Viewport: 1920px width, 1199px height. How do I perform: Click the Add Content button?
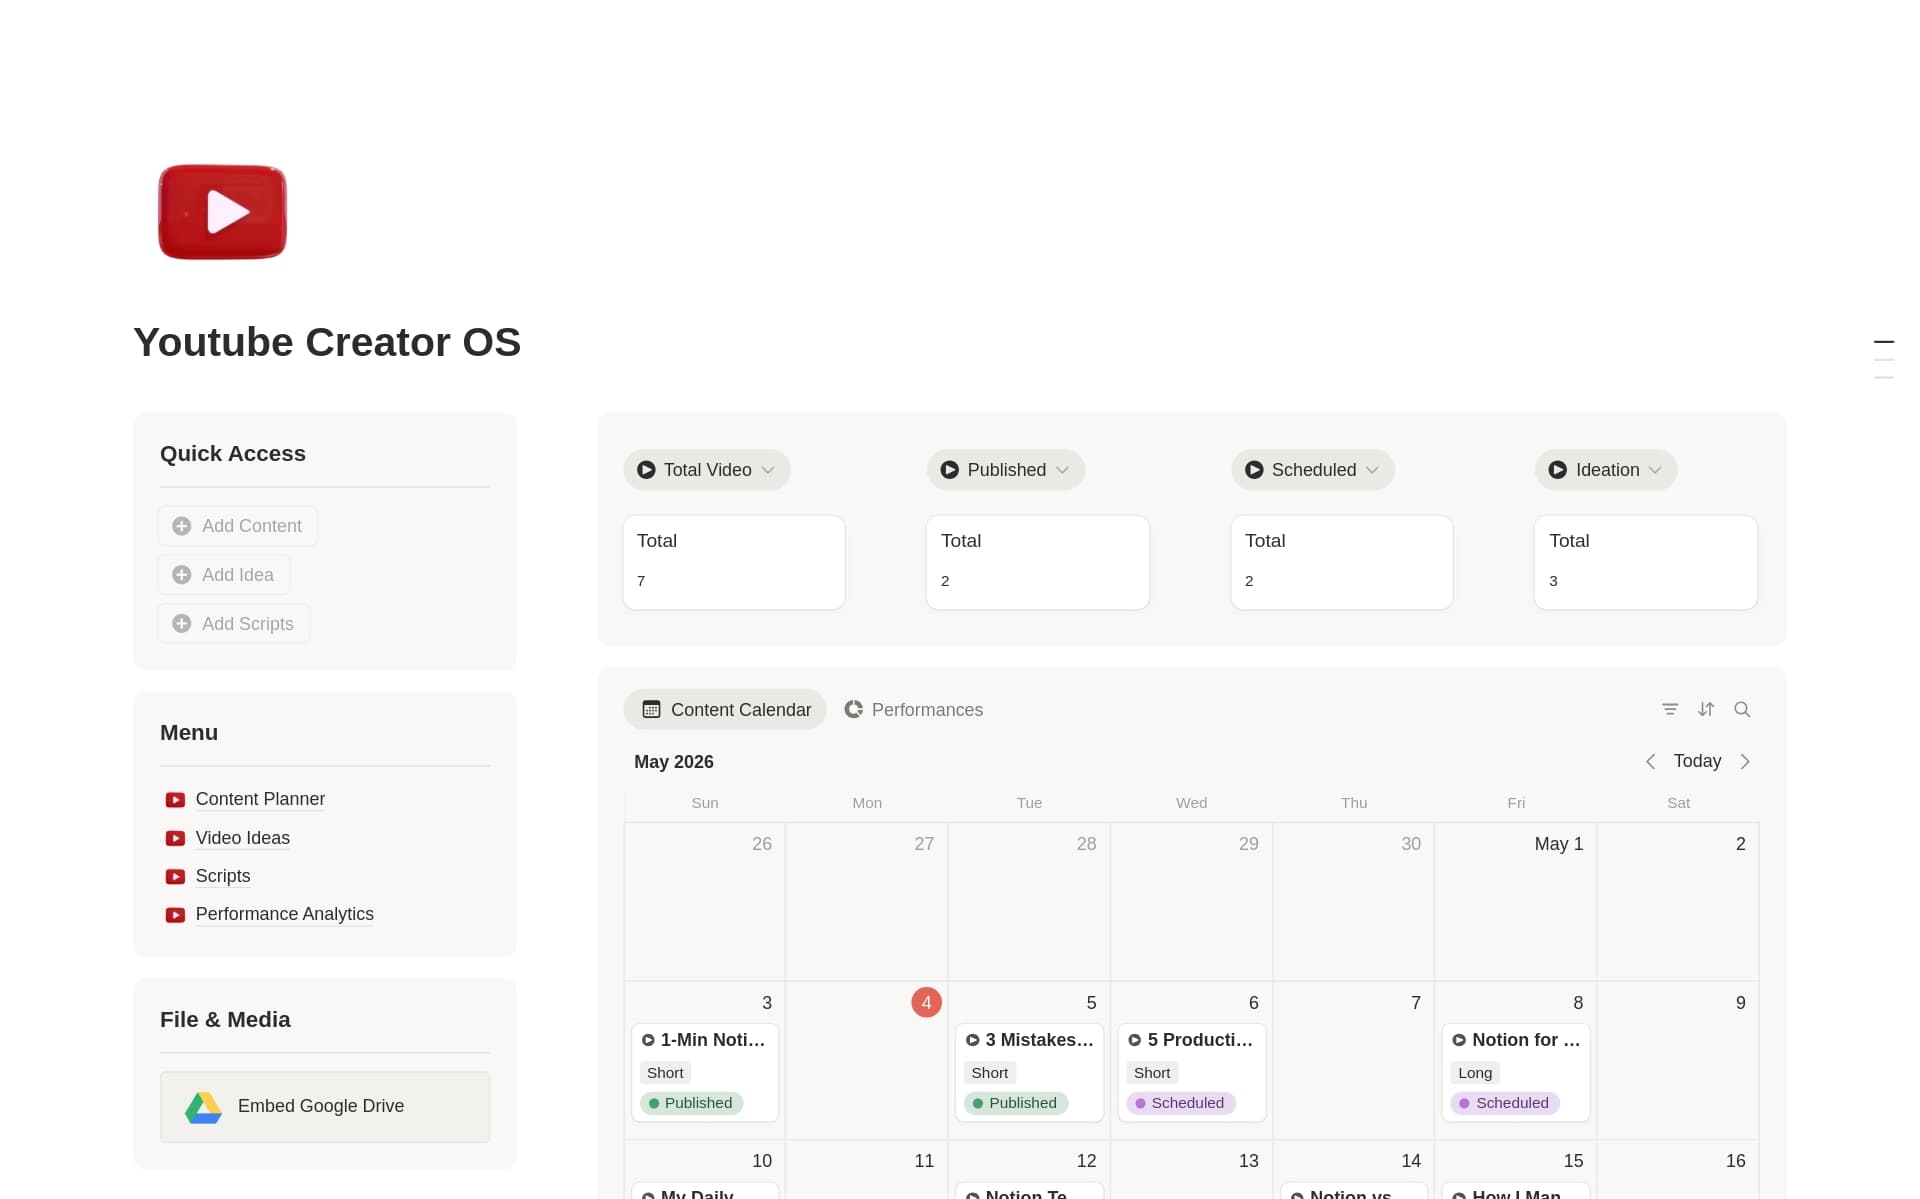coord(238,526)
